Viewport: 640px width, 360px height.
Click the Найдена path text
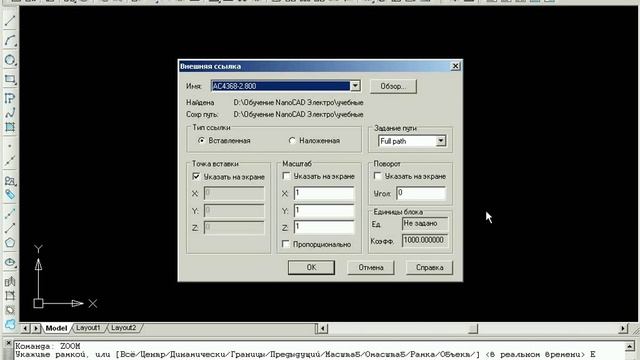pos(298,102)
